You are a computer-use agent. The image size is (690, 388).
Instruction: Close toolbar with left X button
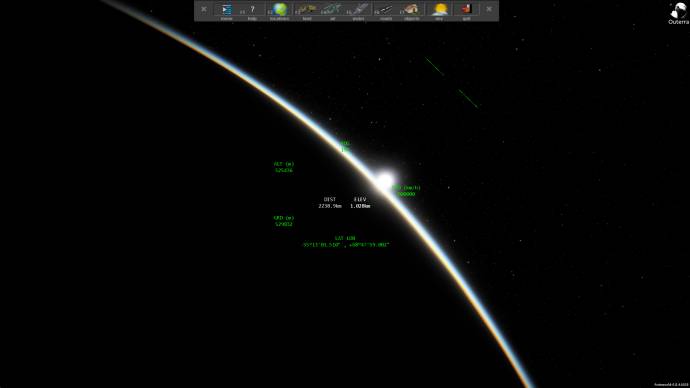204,9
